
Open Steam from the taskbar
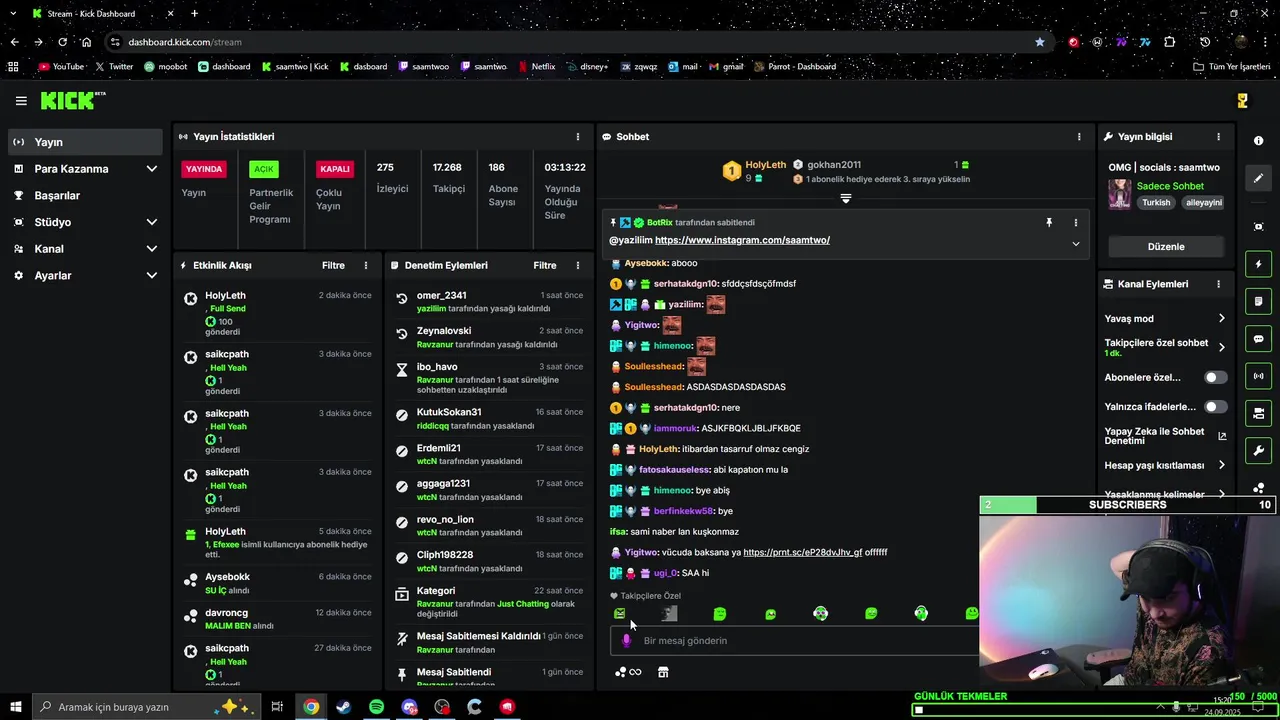point(344,707)
